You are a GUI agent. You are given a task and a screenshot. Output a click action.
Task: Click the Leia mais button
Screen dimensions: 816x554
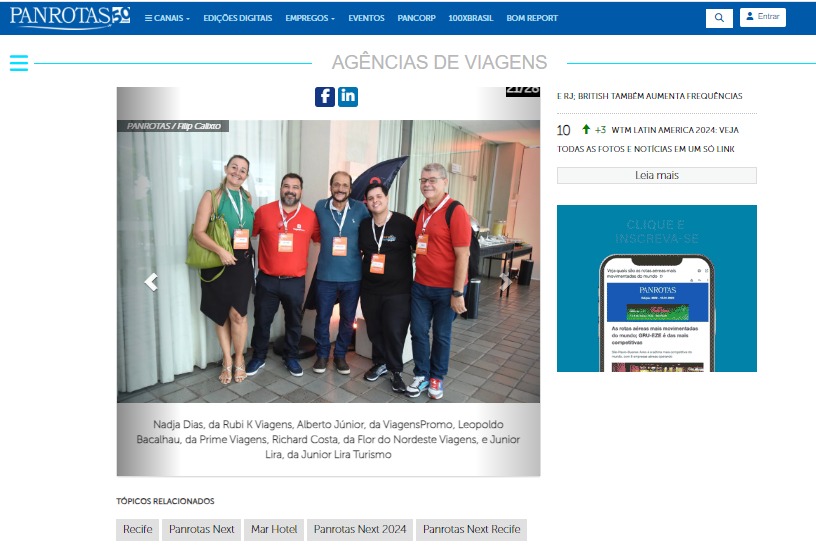pos(656,175)
